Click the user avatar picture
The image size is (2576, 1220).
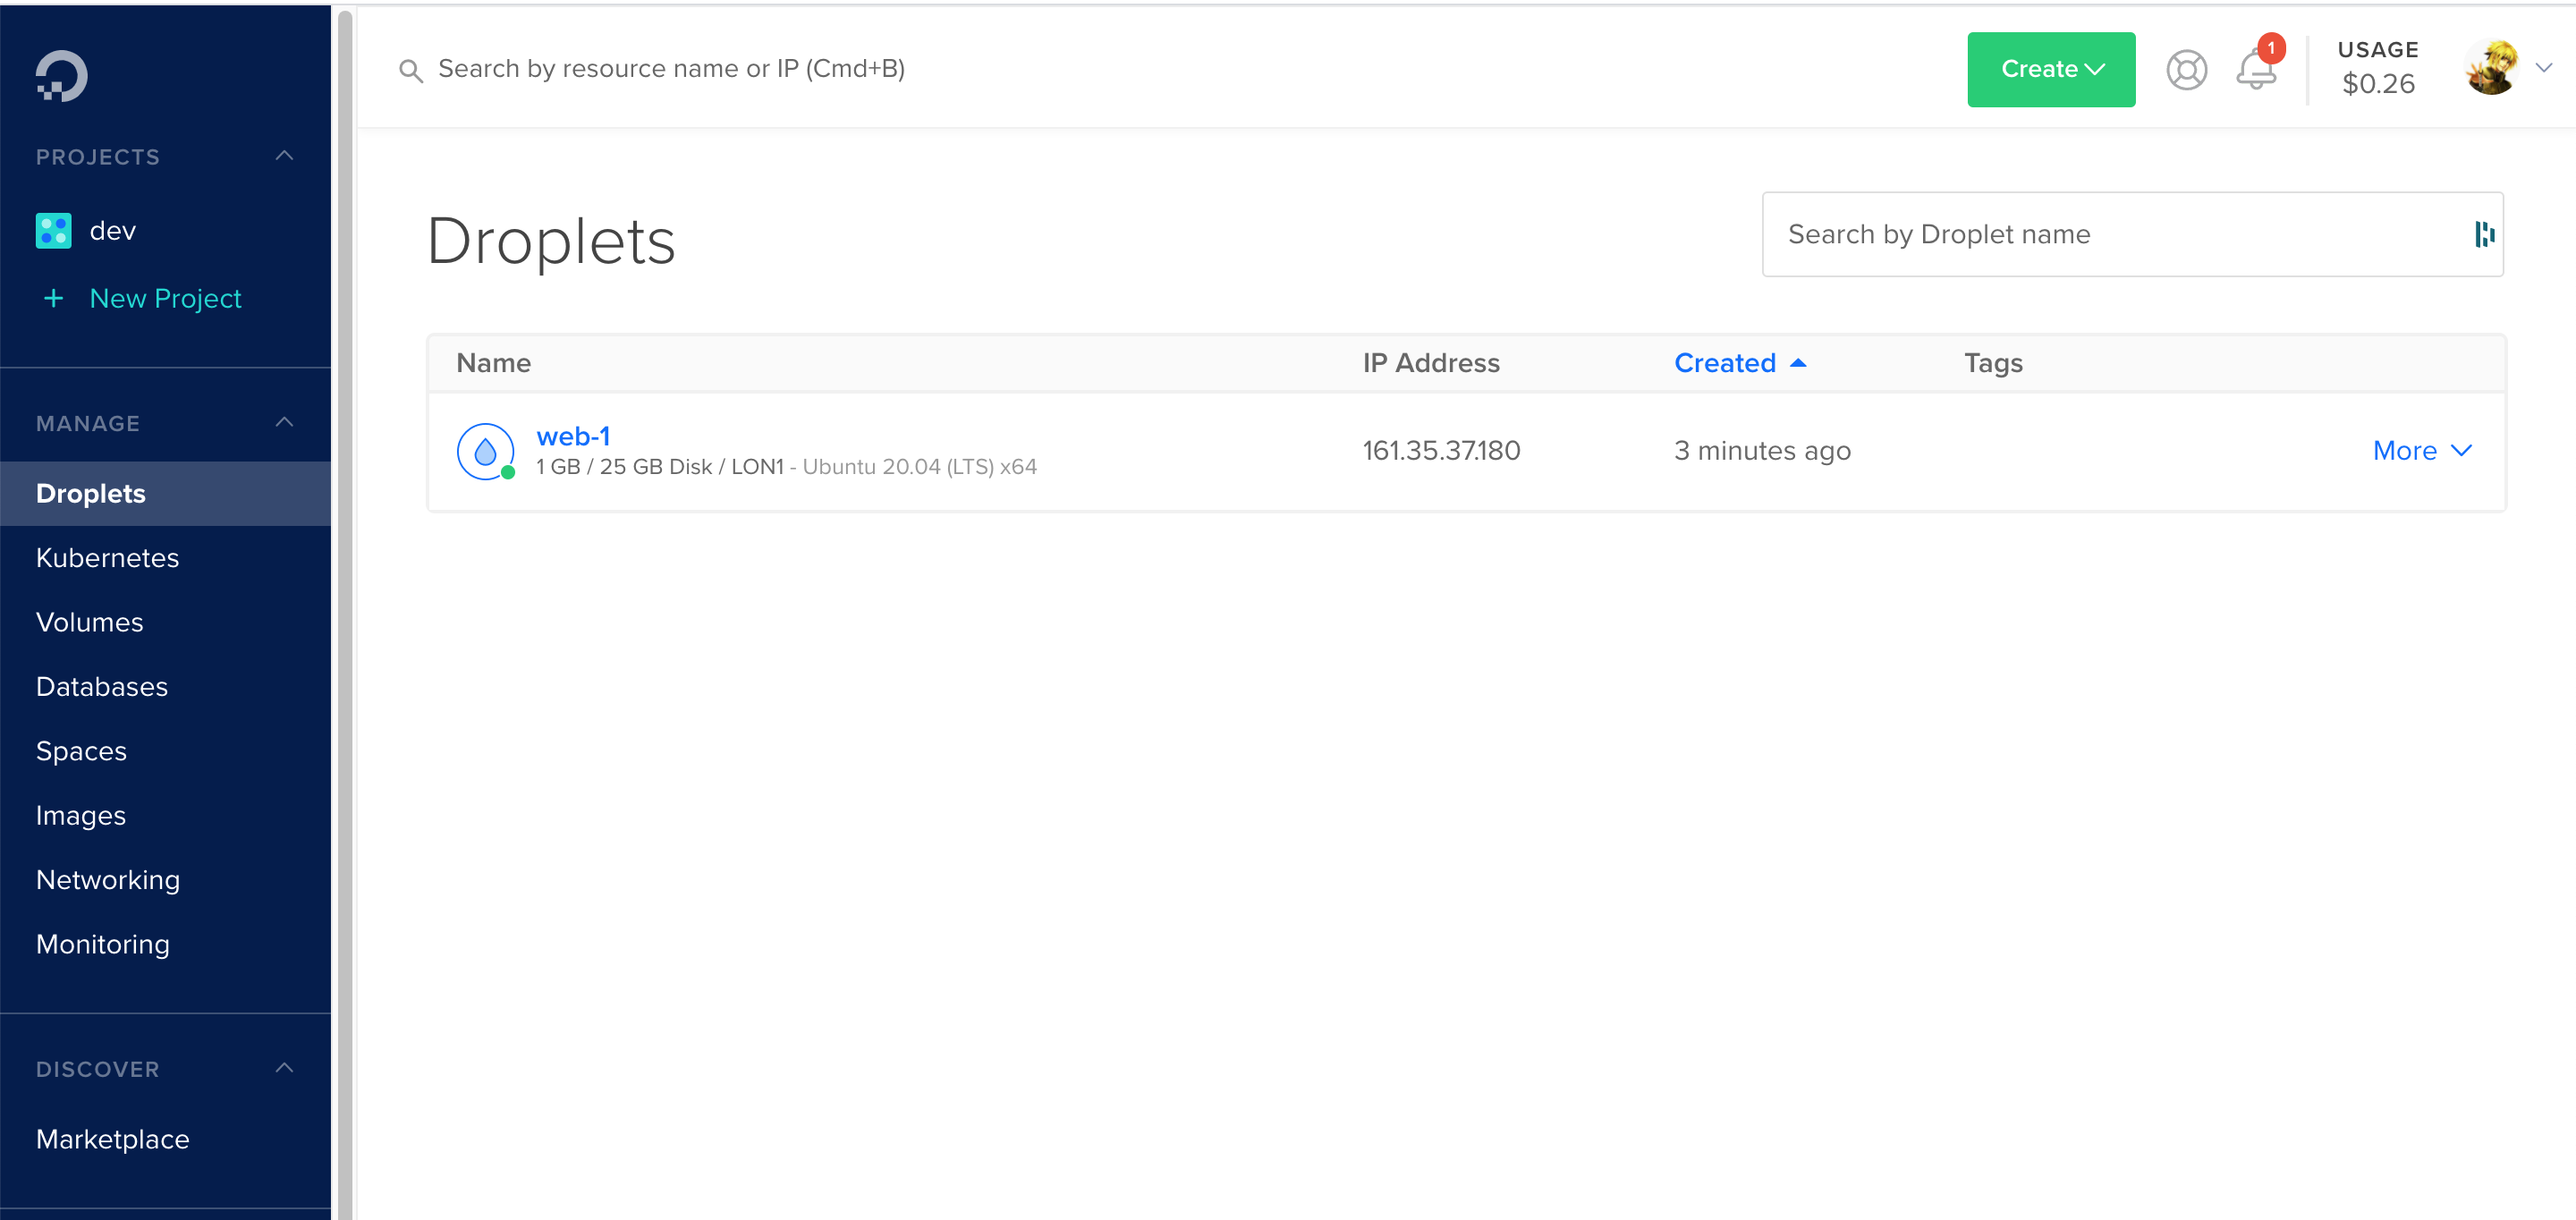[x=2492, y=68]
